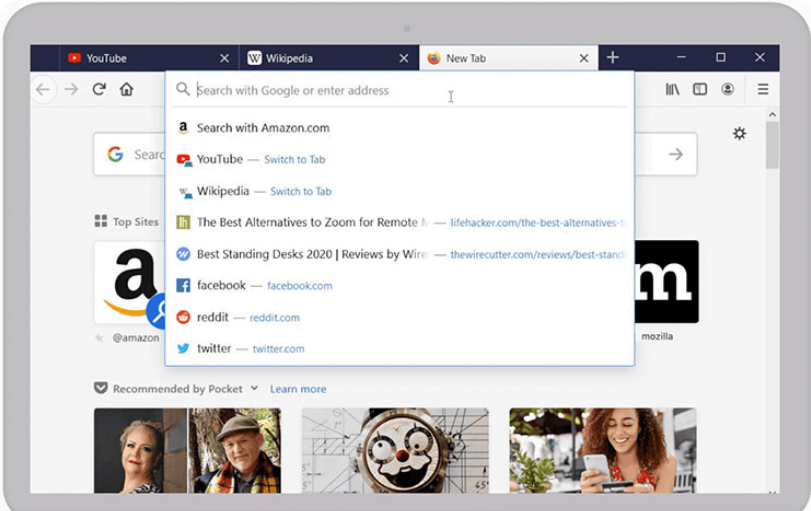Image resolution: width=811 pixels, height=511 pixels.
Task: Click the @amazon label under tile
Action: pyautogui.click(x=136, y=338)
